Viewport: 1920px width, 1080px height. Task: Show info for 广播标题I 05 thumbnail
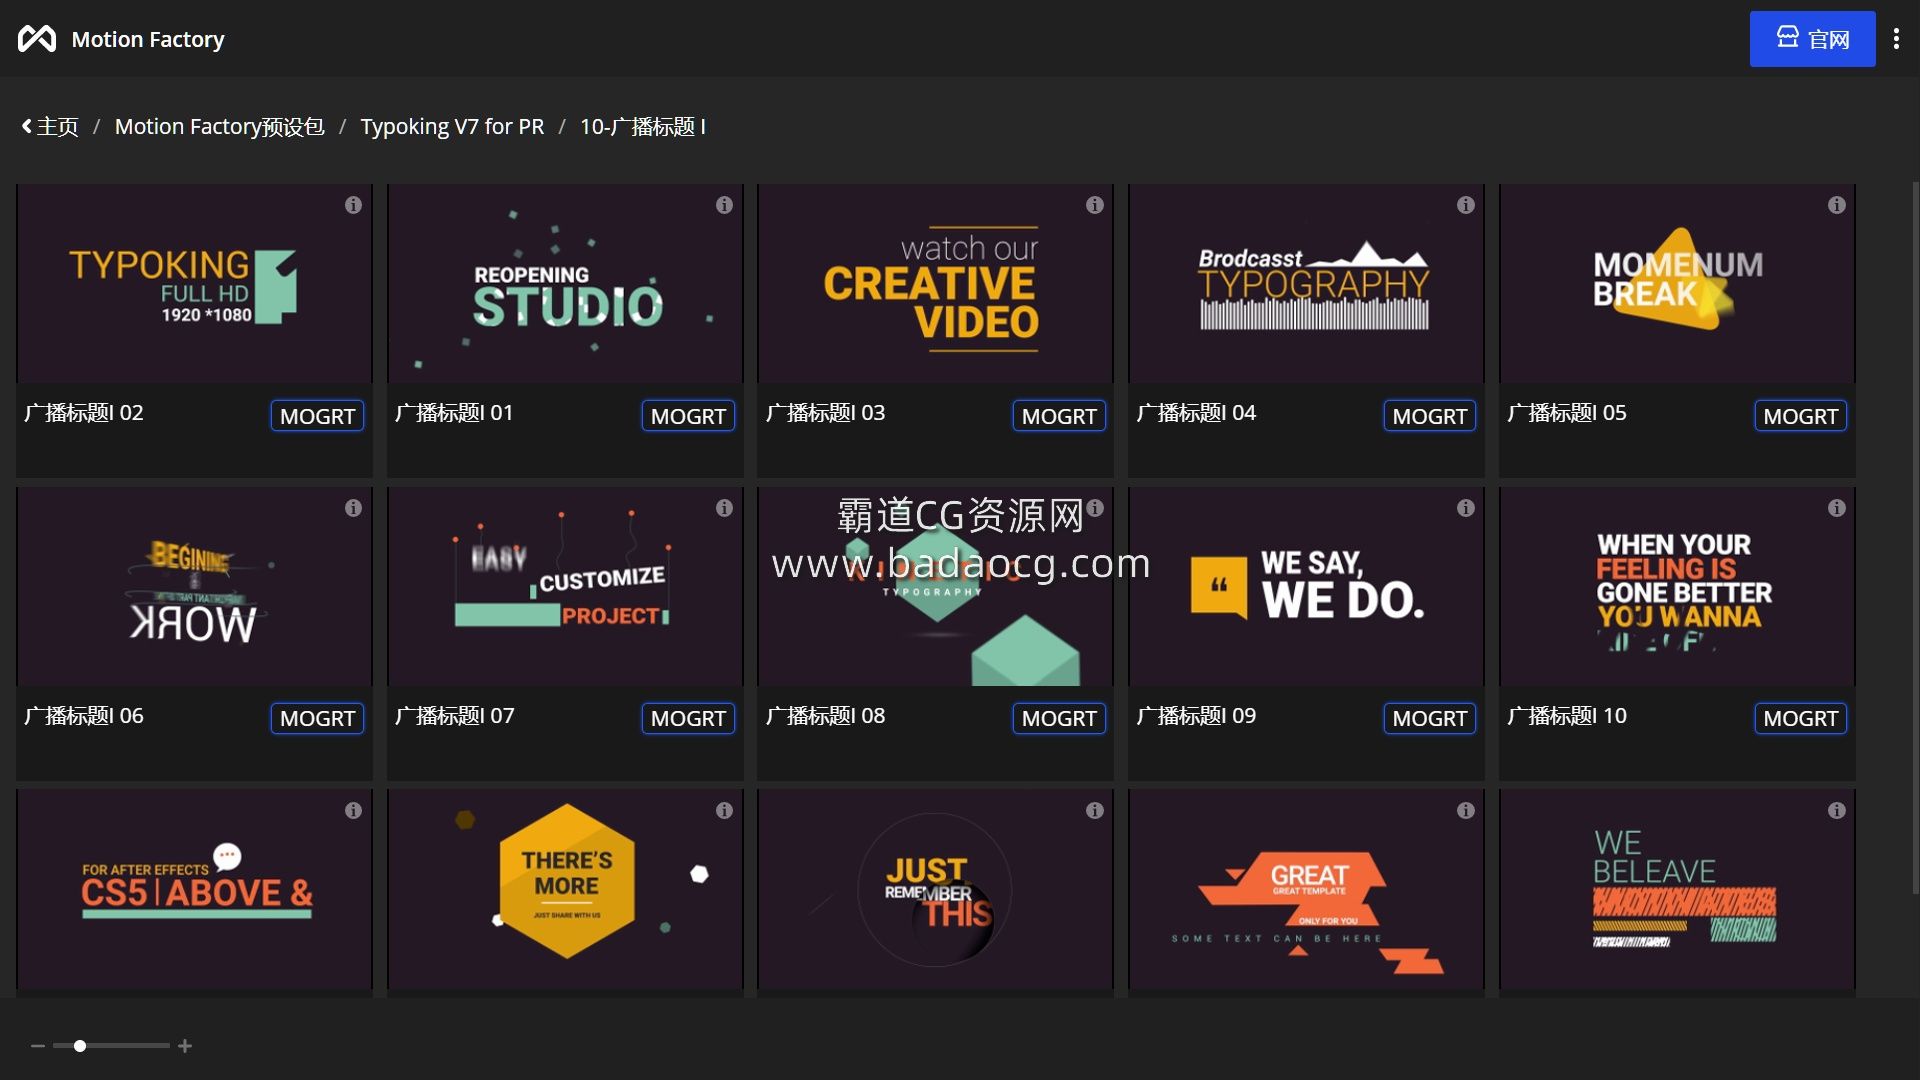point(1837,205)
